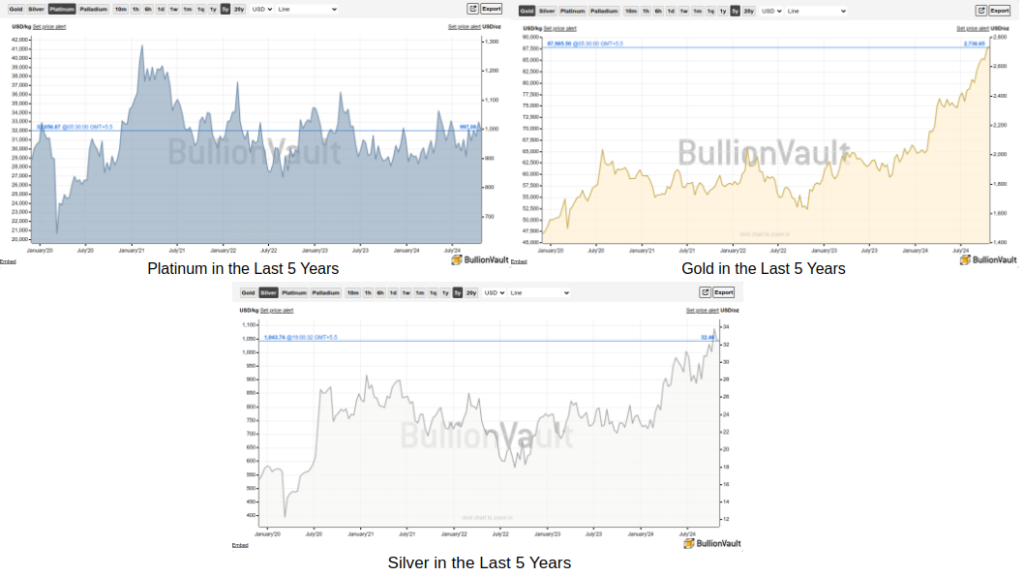This screenshot has width=1024, height=576.
Task: Click the 2,800 right-axis value on the Gold chart
Action: click(x=1000, y=37)
